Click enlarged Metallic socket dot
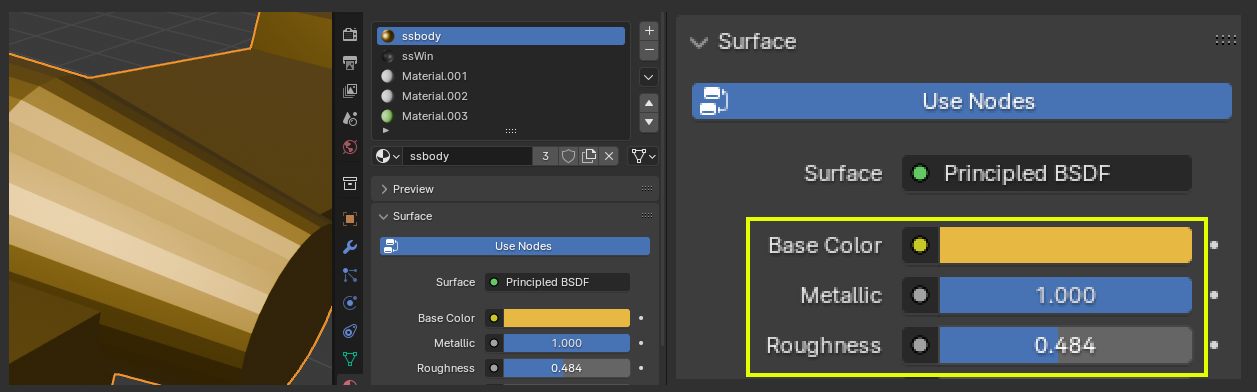The height and width of the screenshot is (392, 1257). [920, 296]
